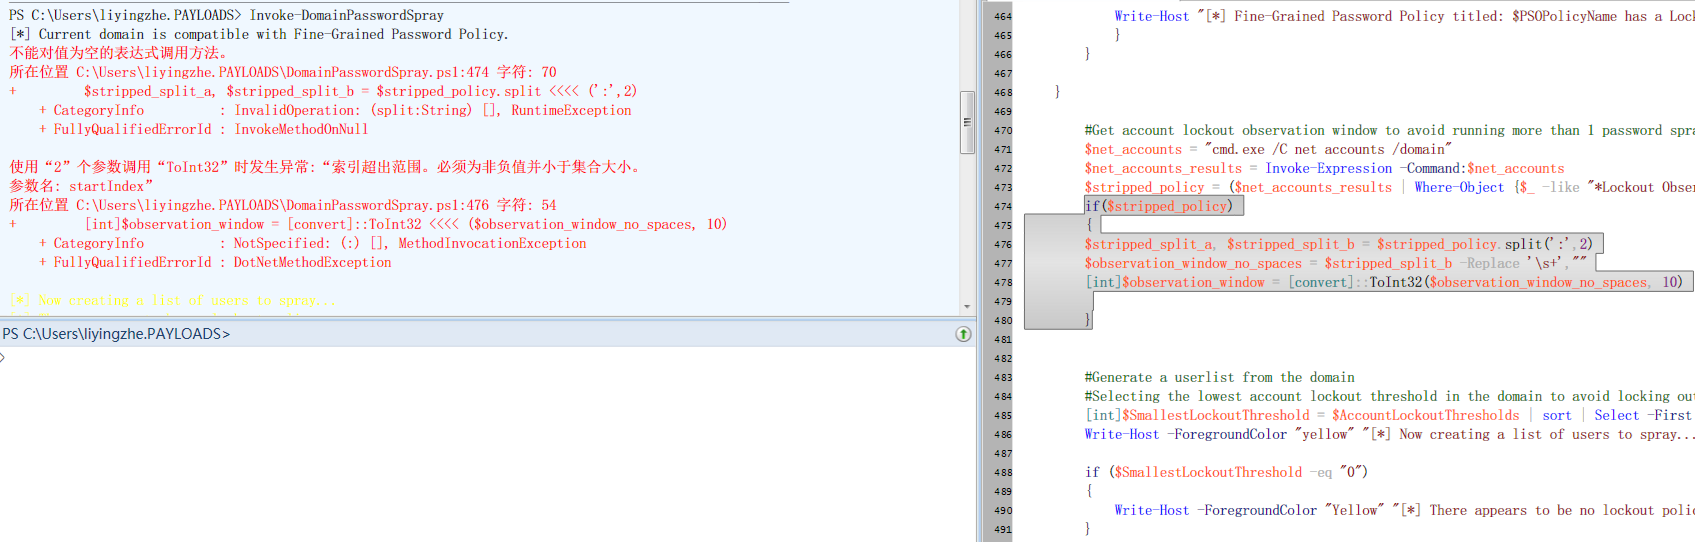The width and height of the screenshot is (1695, 542).
Task: Click the '$net_accounts_results = Invoke-Expression' line
Action: [x=1324, y=168]
